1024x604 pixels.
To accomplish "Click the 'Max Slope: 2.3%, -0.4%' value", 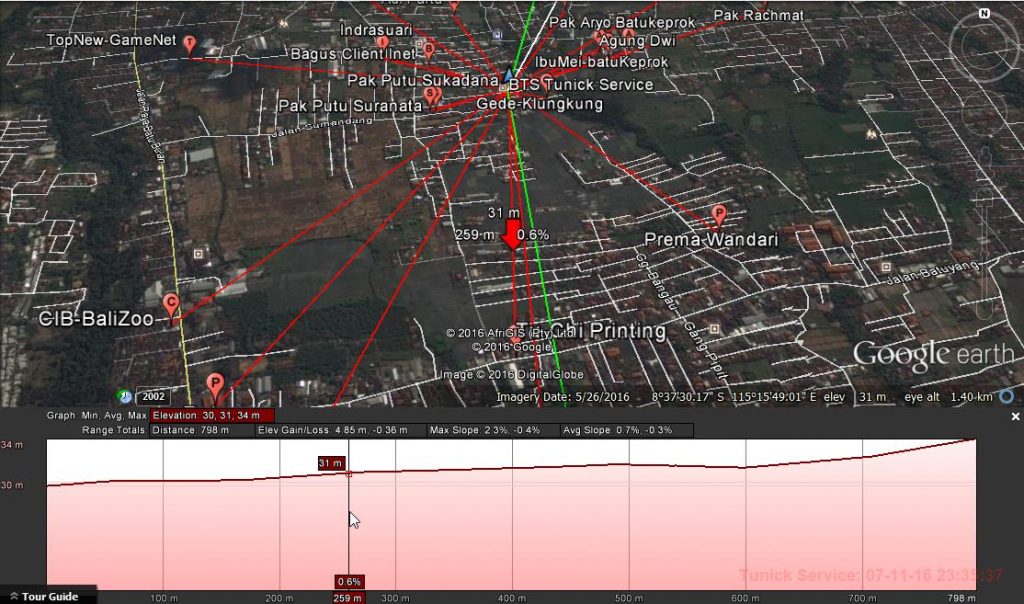I will tap(485, 430).
